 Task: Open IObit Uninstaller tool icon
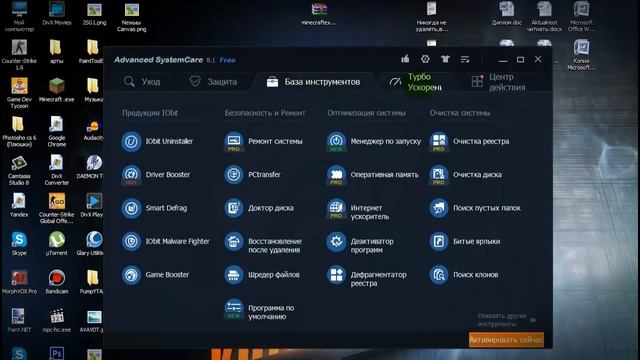pyautogui.click(x=131, y=142)
